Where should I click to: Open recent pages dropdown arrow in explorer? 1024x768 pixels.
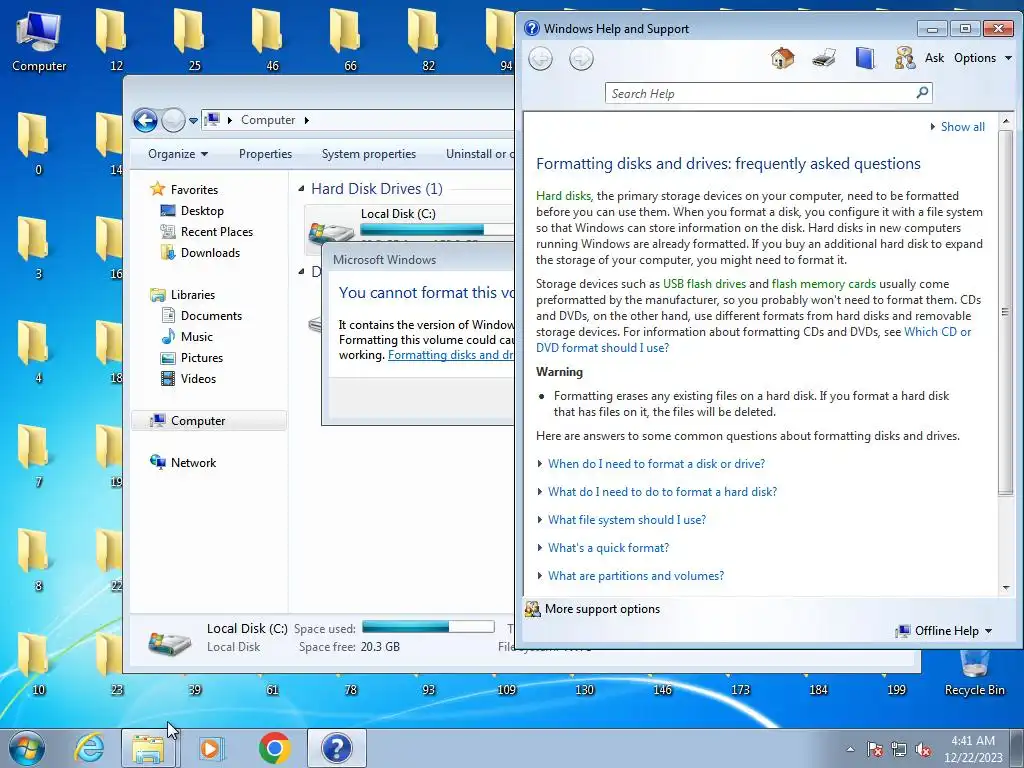pyautogui.click(x=193, y=121)
